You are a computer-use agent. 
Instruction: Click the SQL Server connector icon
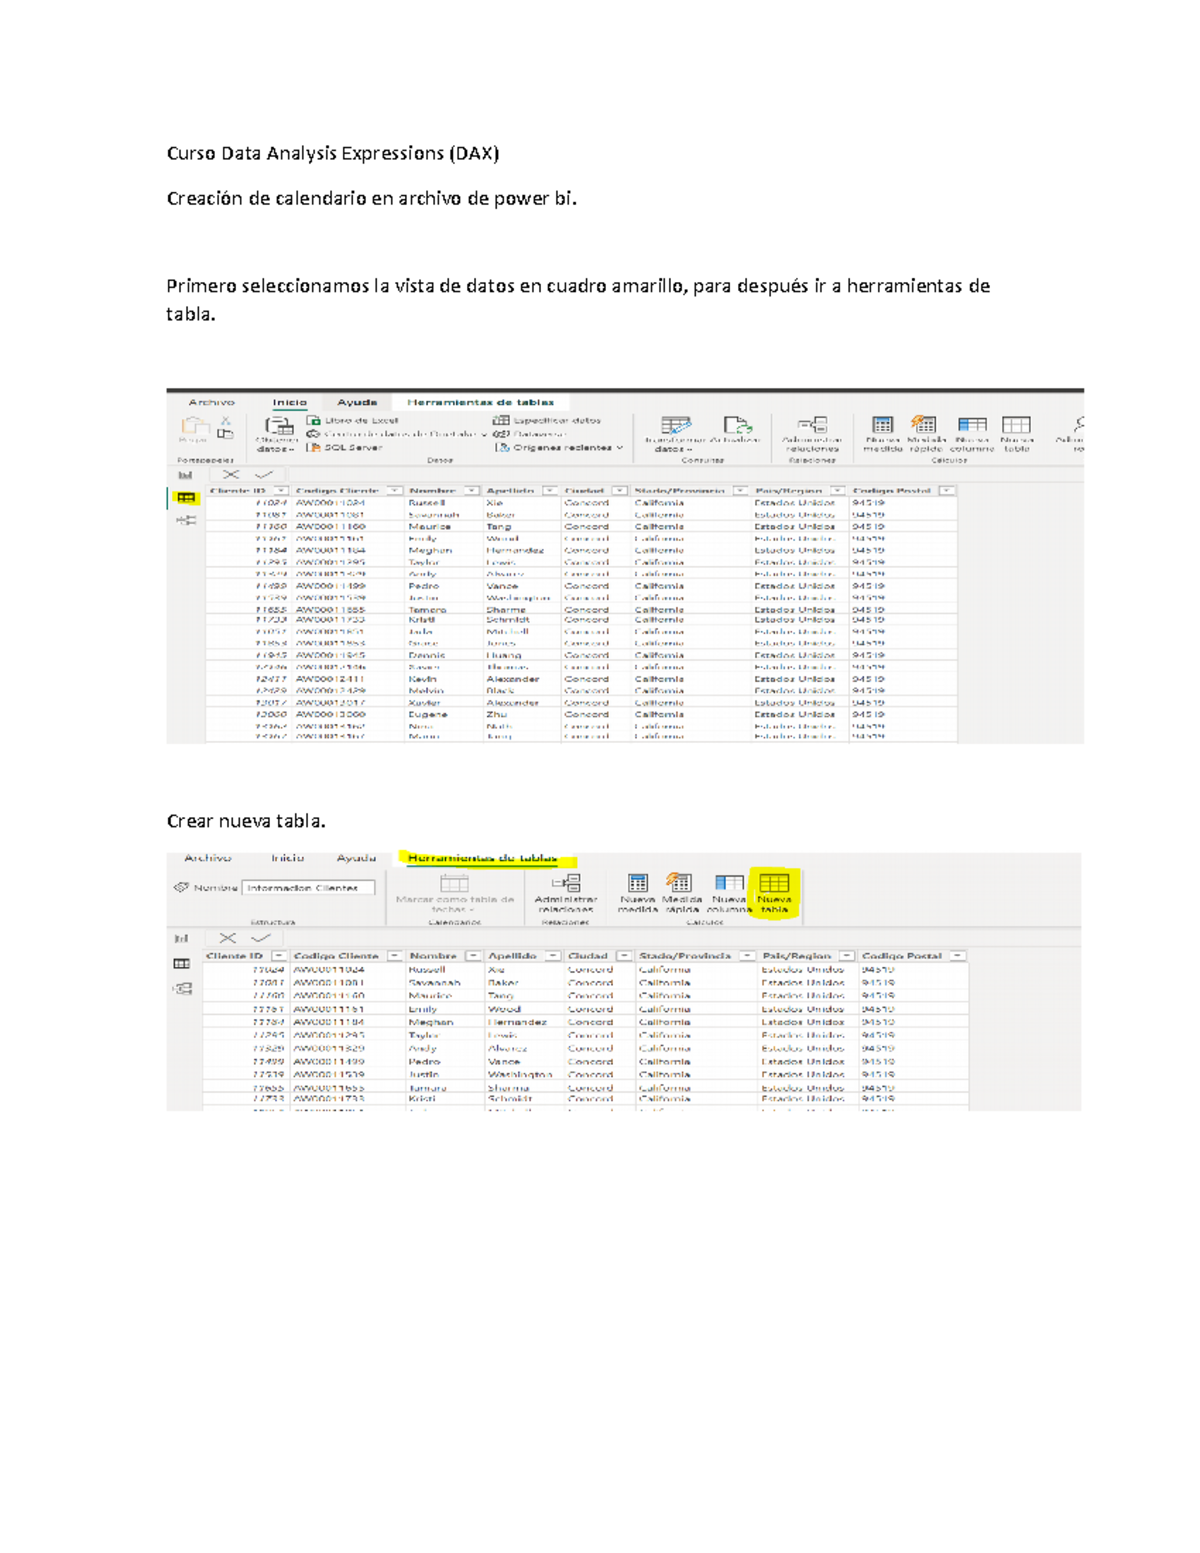(315, 445)
